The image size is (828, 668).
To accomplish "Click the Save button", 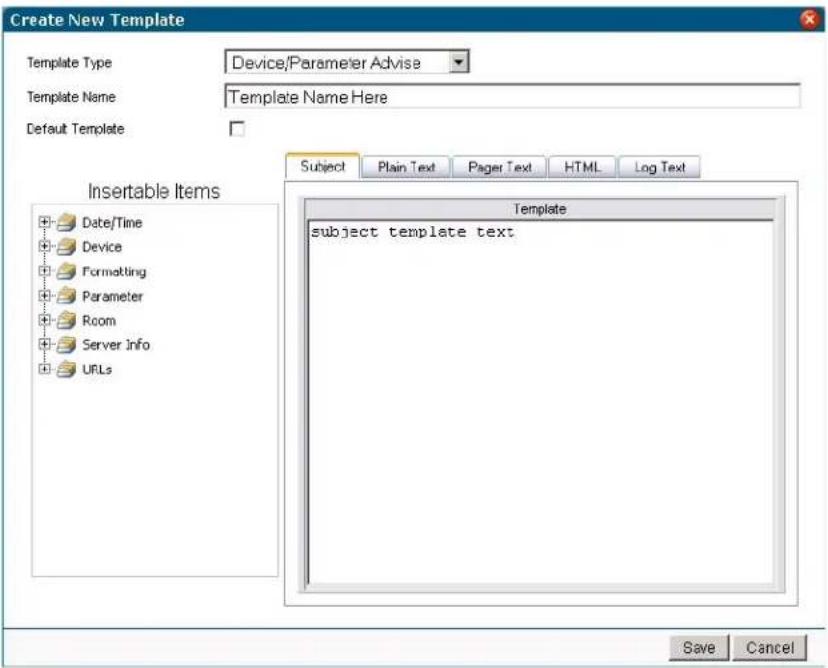I will [699, 647].
